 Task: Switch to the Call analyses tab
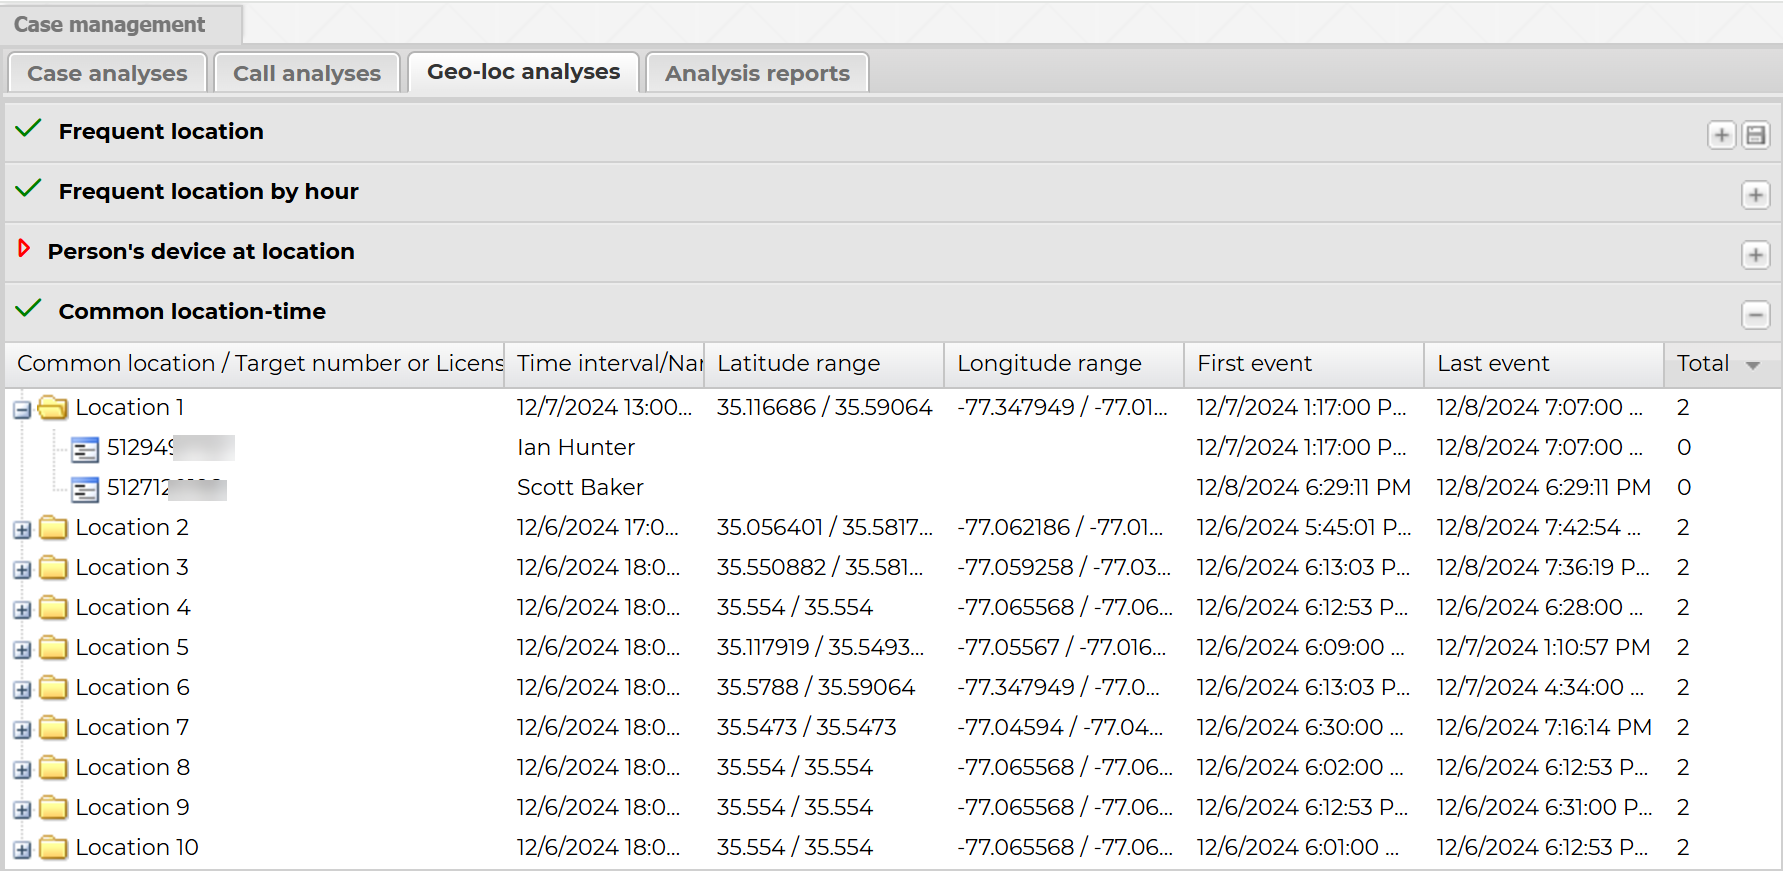(306, 73)
